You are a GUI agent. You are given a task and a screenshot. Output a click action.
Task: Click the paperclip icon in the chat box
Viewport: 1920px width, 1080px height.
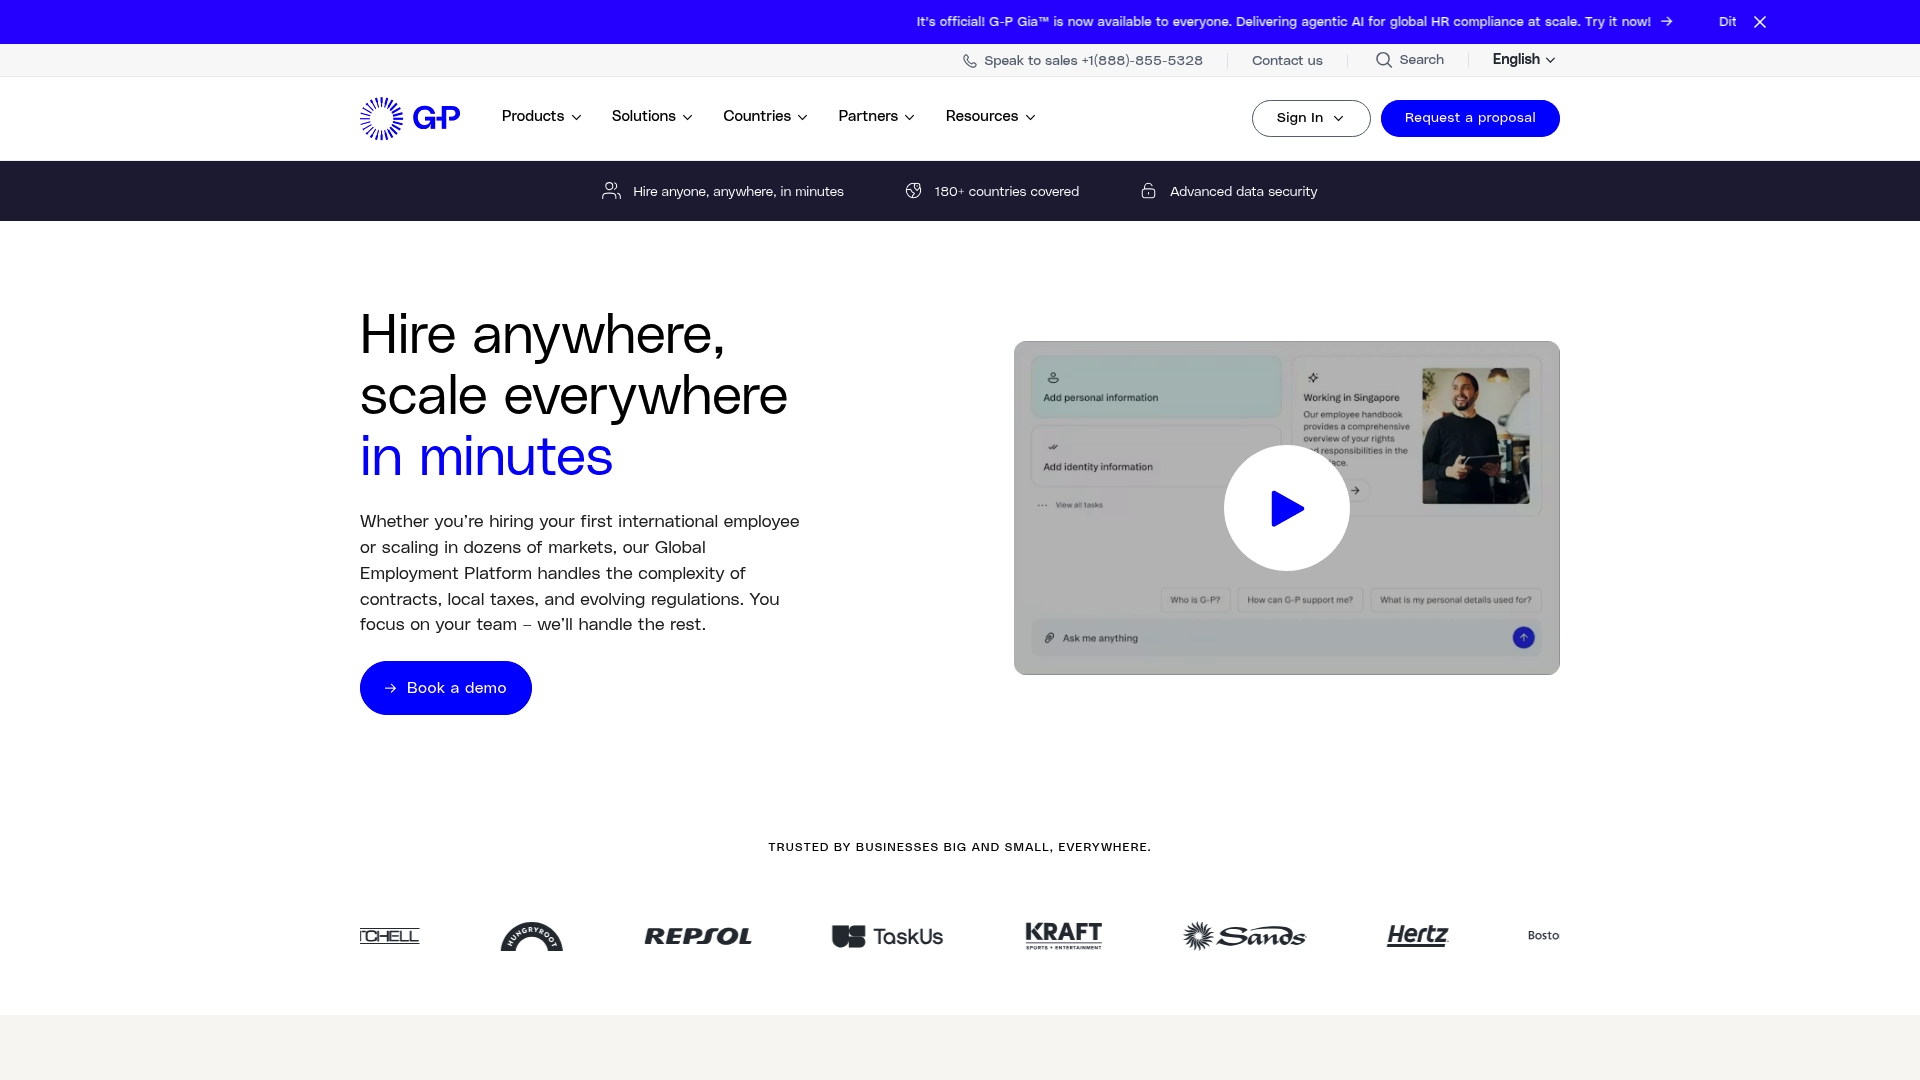click(x=1049, y=638)
